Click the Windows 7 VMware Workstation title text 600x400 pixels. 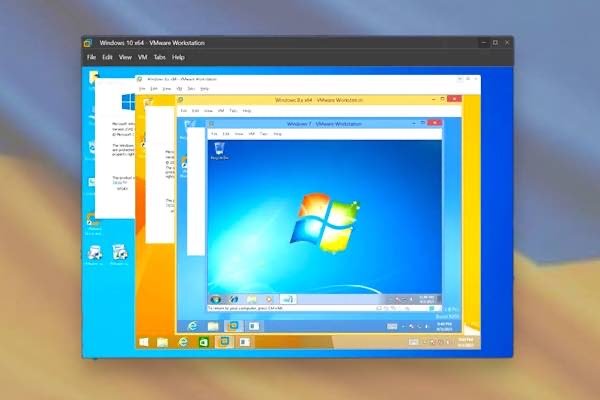pyautogui.click(x=324, y=124)
